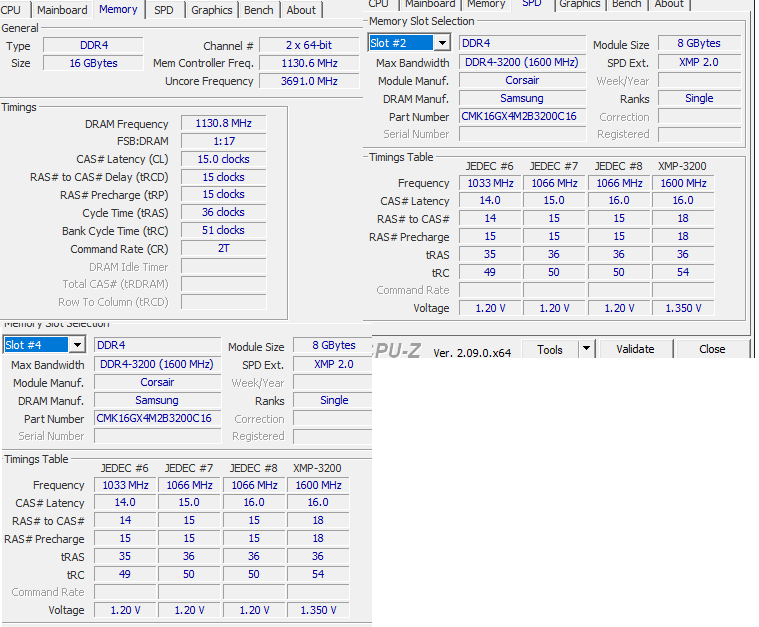This screenshot has height=627, width=759.
Task: Click Slot #2 Part Number CMK16GX4M2B3200C16 field
Action: (x=522, y=116)
